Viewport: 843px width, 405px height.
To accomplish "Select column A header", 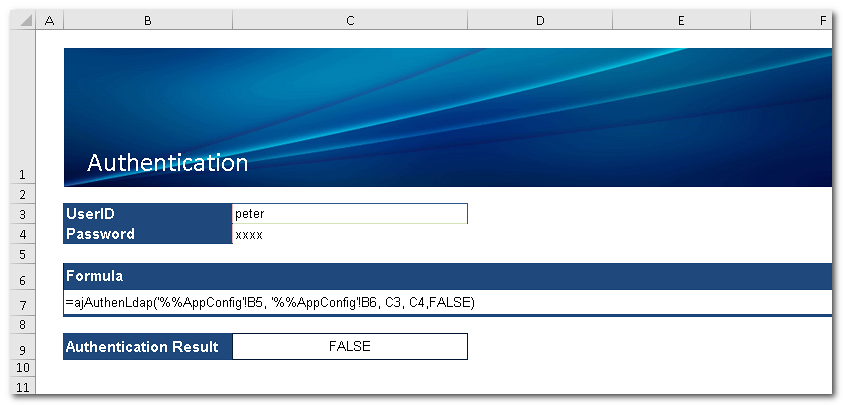I will tap(50, 20).
